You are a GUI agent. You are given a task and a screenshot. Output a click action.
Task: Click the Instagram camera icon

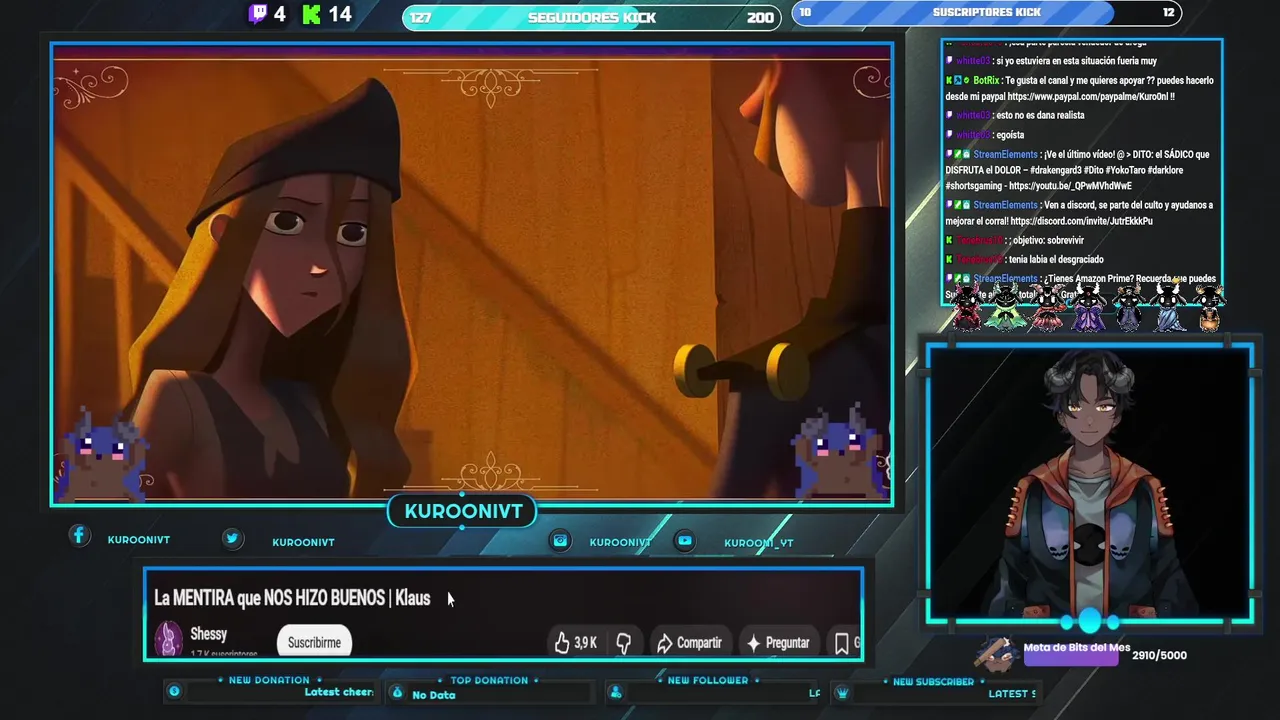[x=560, y=540]
